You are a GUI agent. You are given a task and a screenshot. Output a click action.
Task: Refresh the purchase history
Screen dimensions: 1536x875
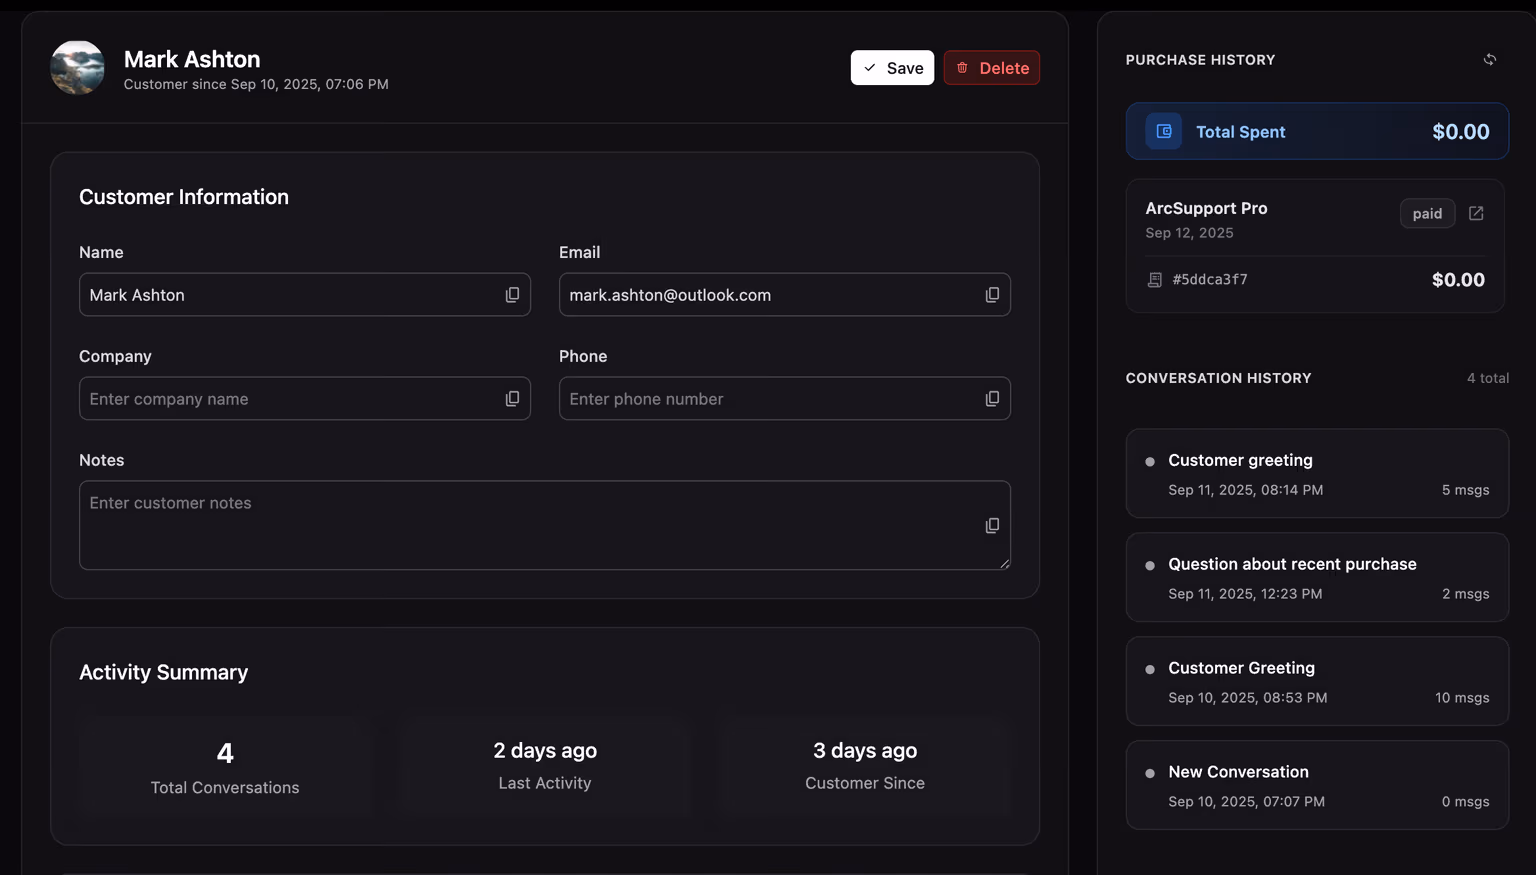pos(1489,59)
